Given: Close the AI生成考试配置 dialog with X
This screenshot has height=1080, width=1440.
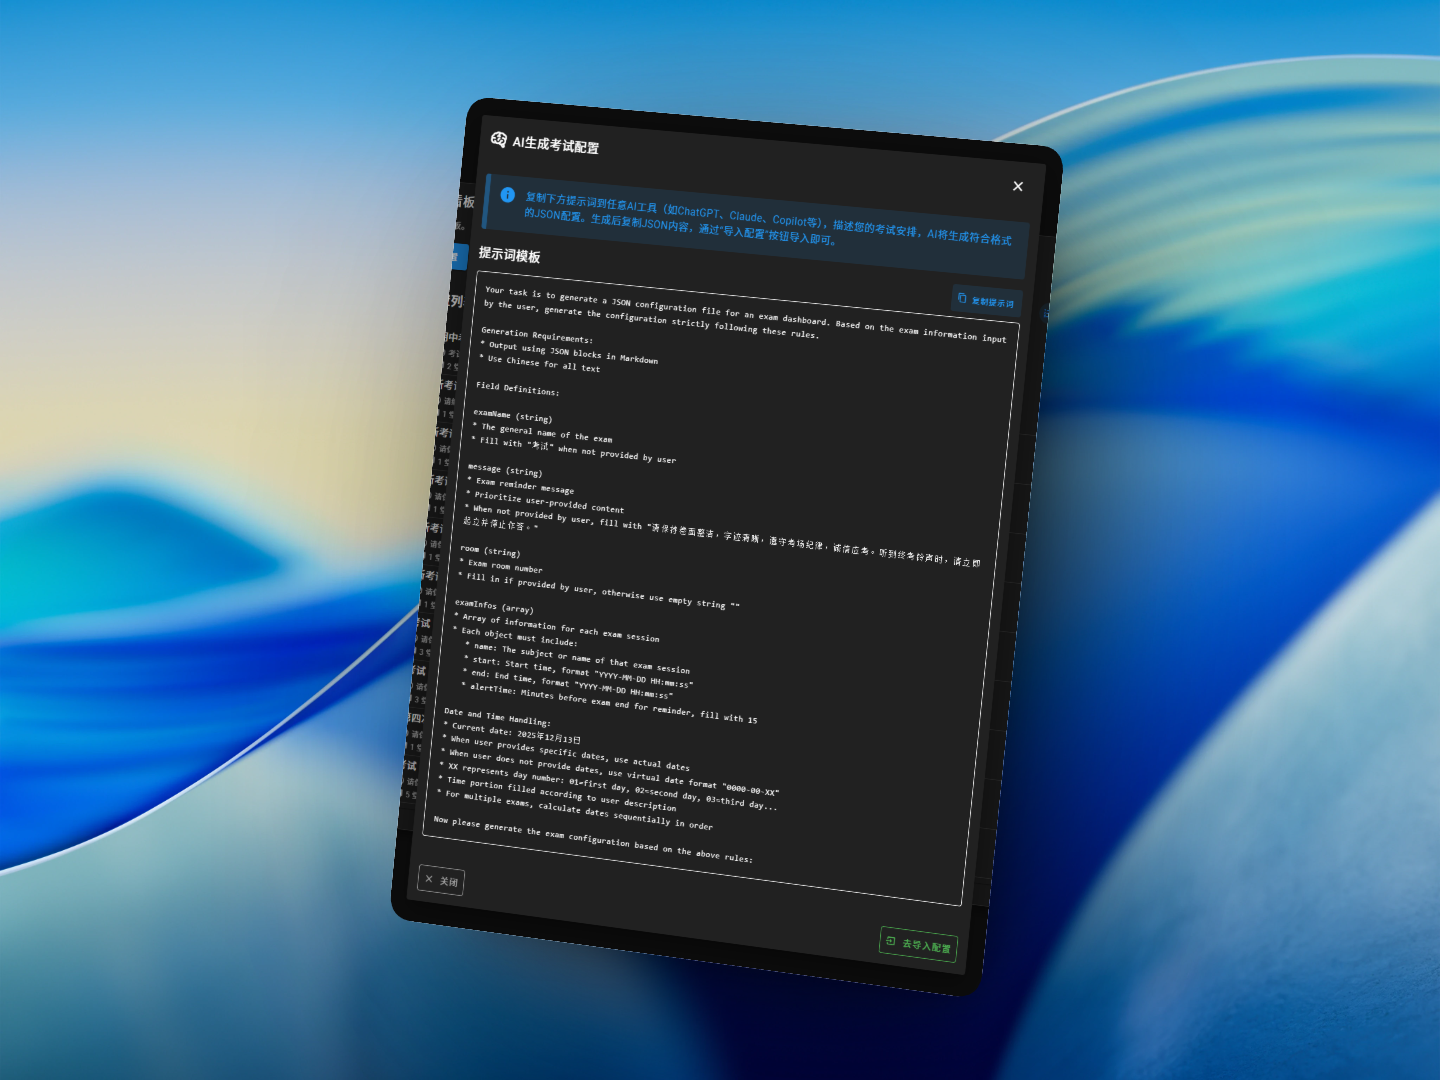Looking at the screenshot, I should point(1017,186).
